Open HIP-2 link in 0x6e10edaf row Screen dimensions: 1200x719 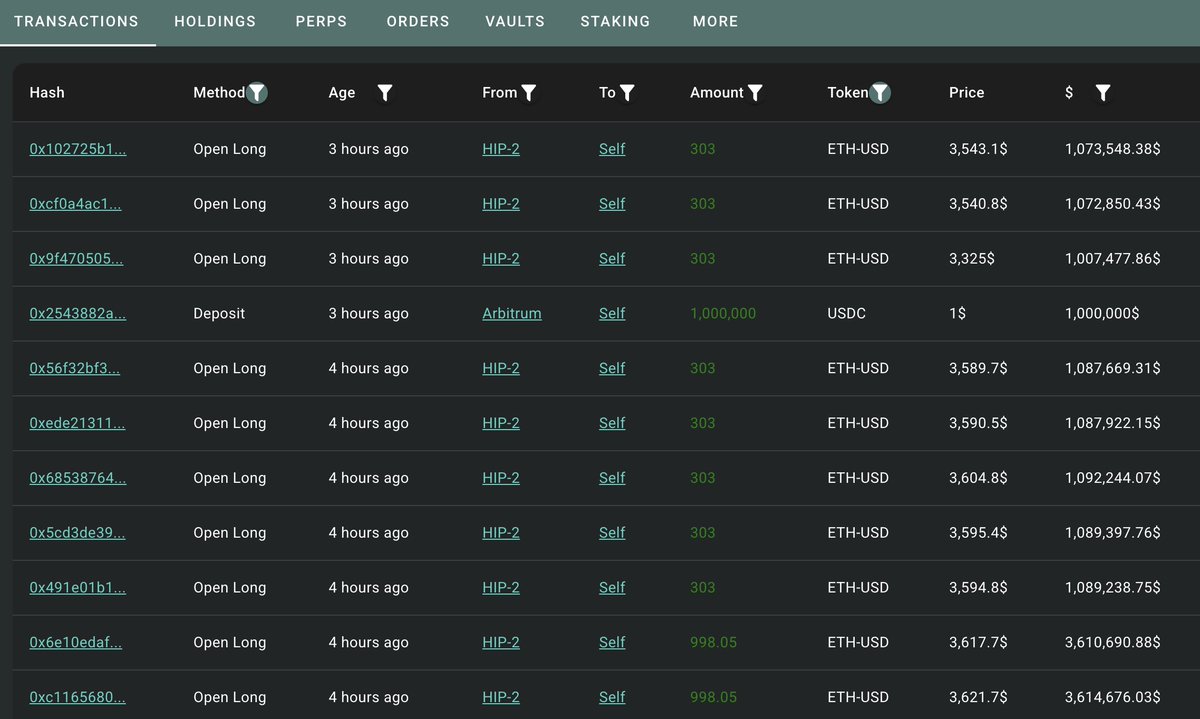tap(501, 644)
